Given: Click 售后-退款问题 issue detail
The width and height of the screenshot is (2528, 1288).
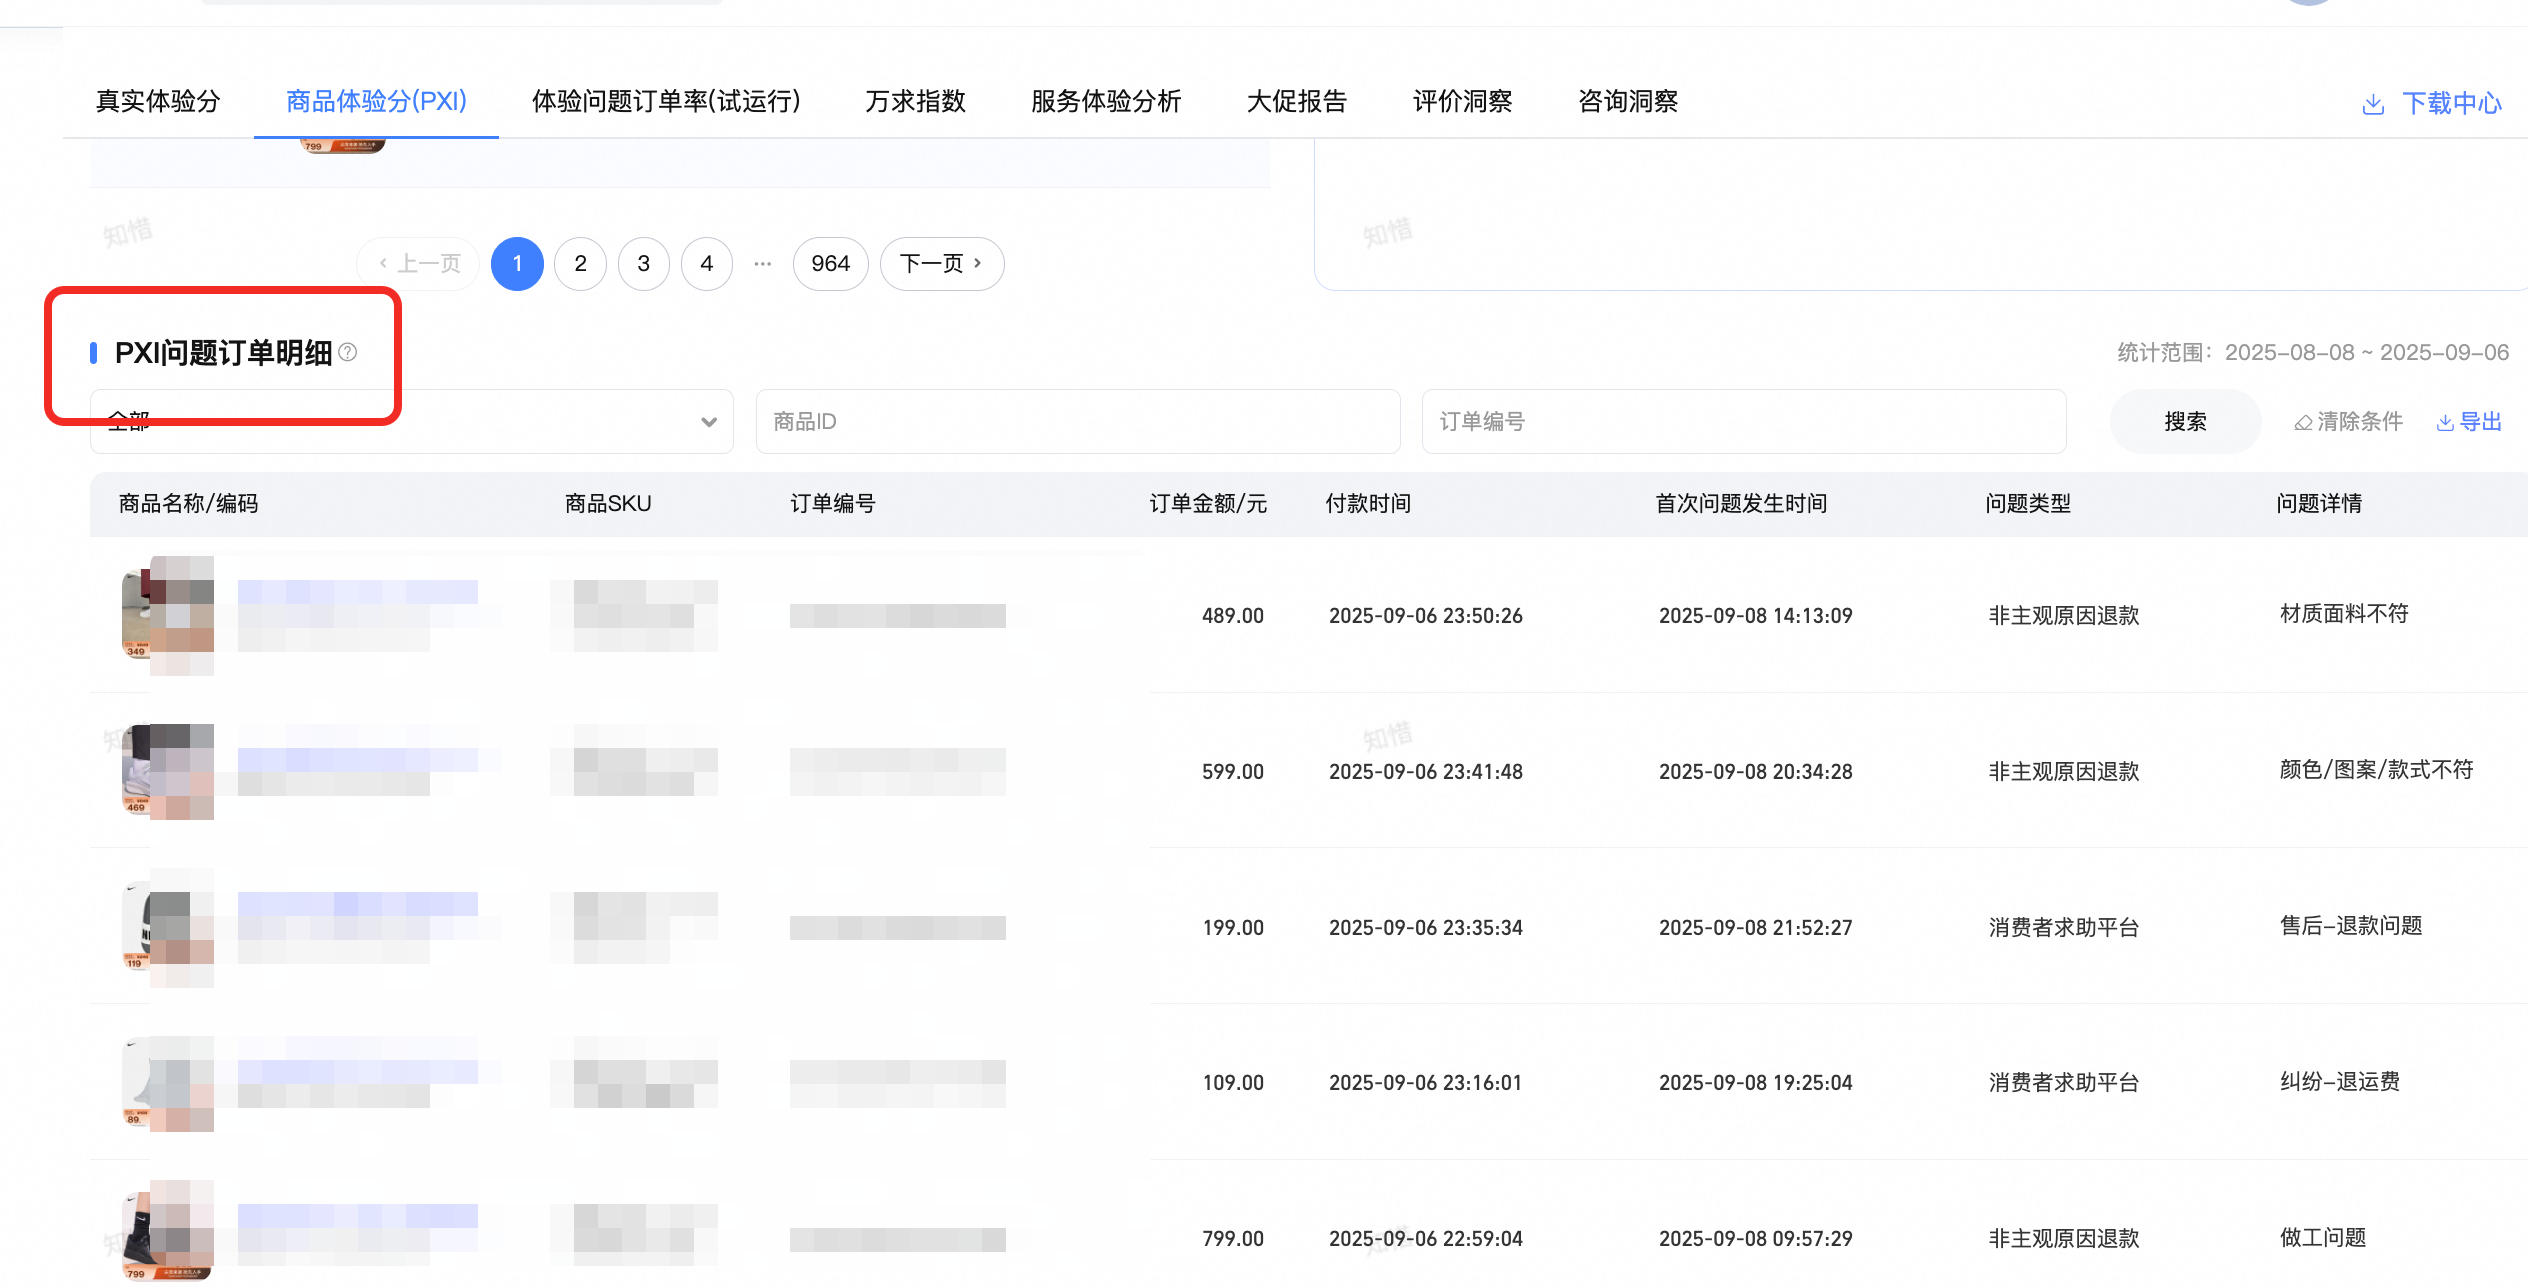Looking at the screenshot, I should coord(2351,925).
